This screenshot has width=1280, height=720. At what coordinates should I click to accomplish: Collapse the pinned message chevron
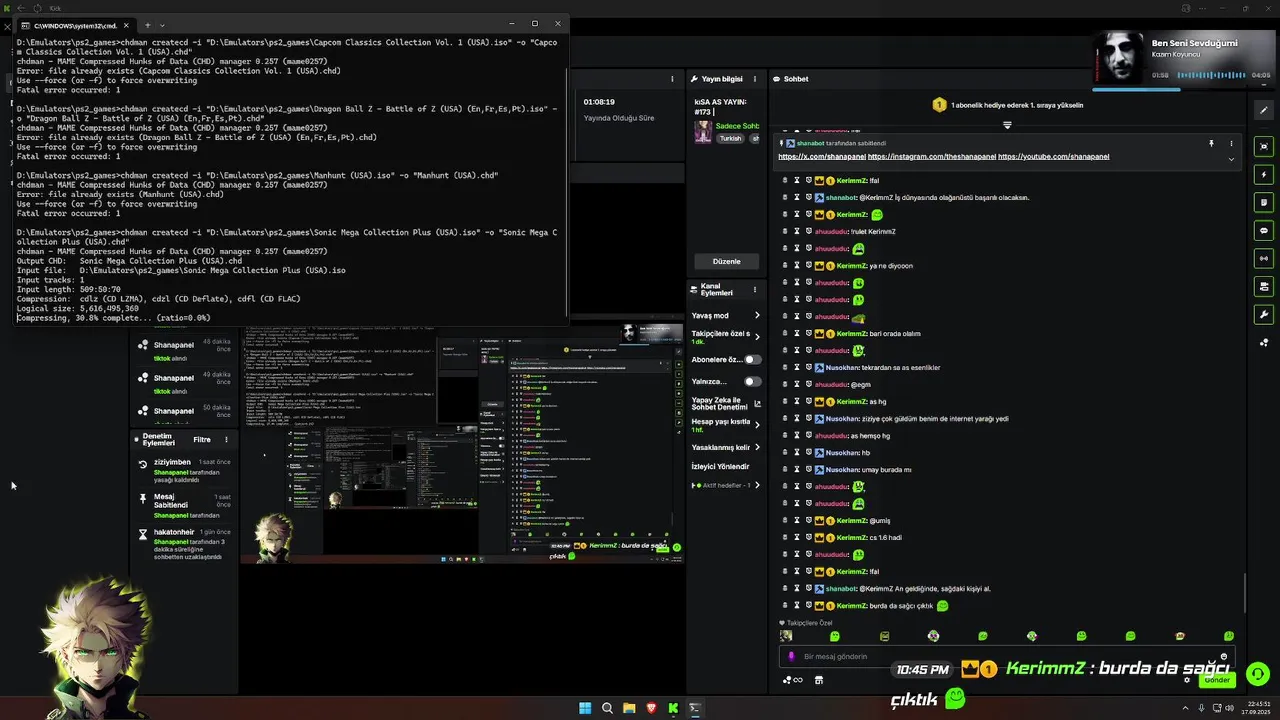point(1231,159)
